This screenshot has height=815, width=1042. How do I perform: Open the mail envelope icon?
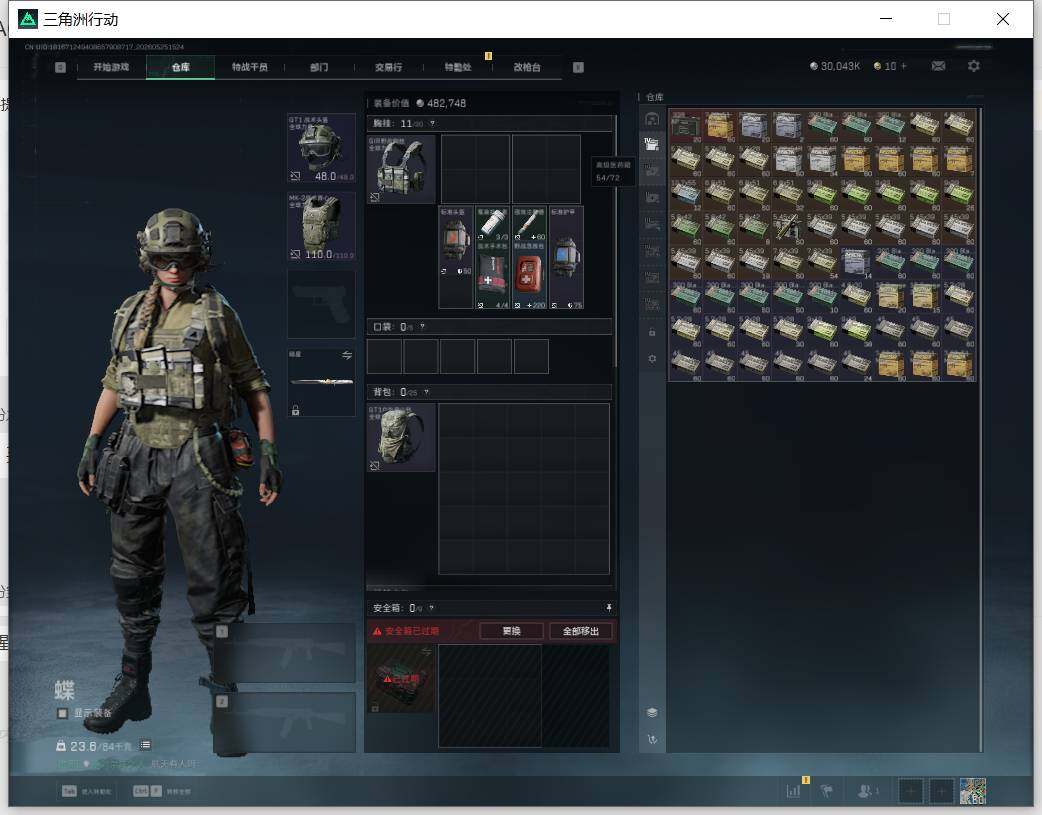pos(938,66)
